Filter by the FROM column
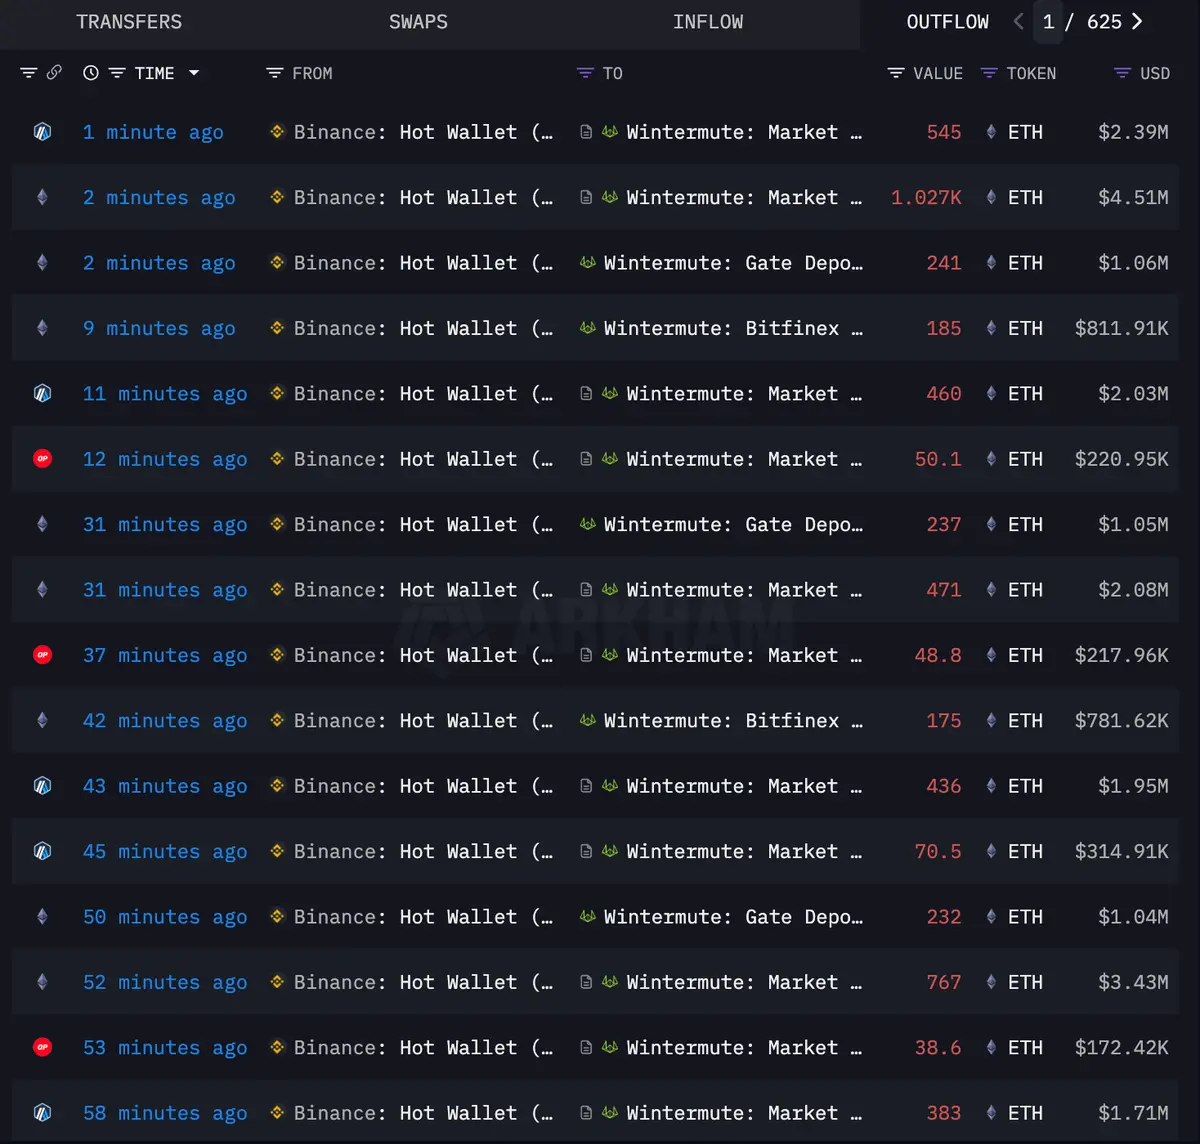The height and width of the screenshot is (1144, 1200). (x=275, y=73)
